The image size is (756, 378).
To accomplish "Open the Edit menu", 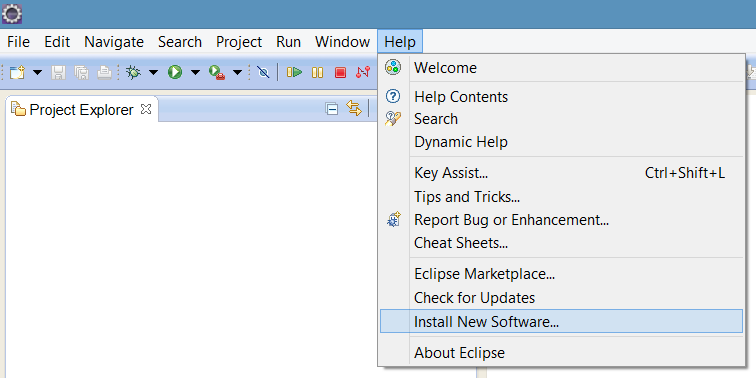I will click(x=57, y=42).
